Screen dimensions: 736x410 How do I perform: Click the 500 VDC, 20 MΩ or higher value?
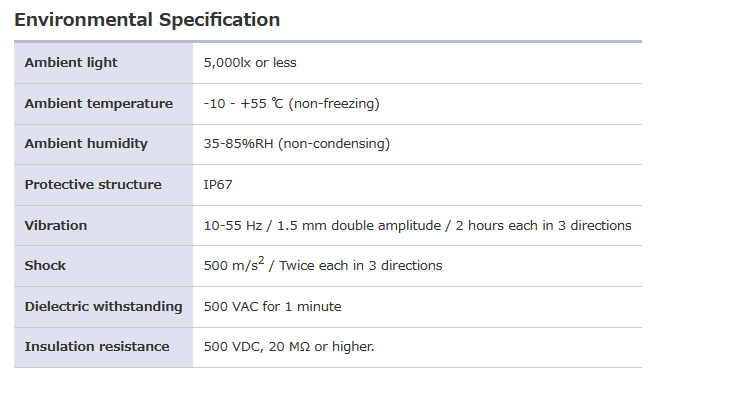coord(289,347)
